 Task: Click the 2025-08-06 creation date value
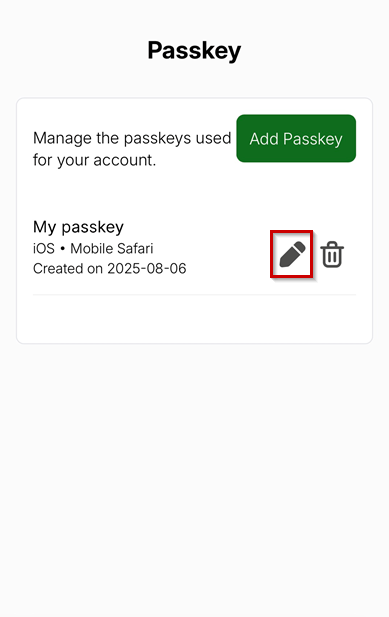tap(147, 268)
